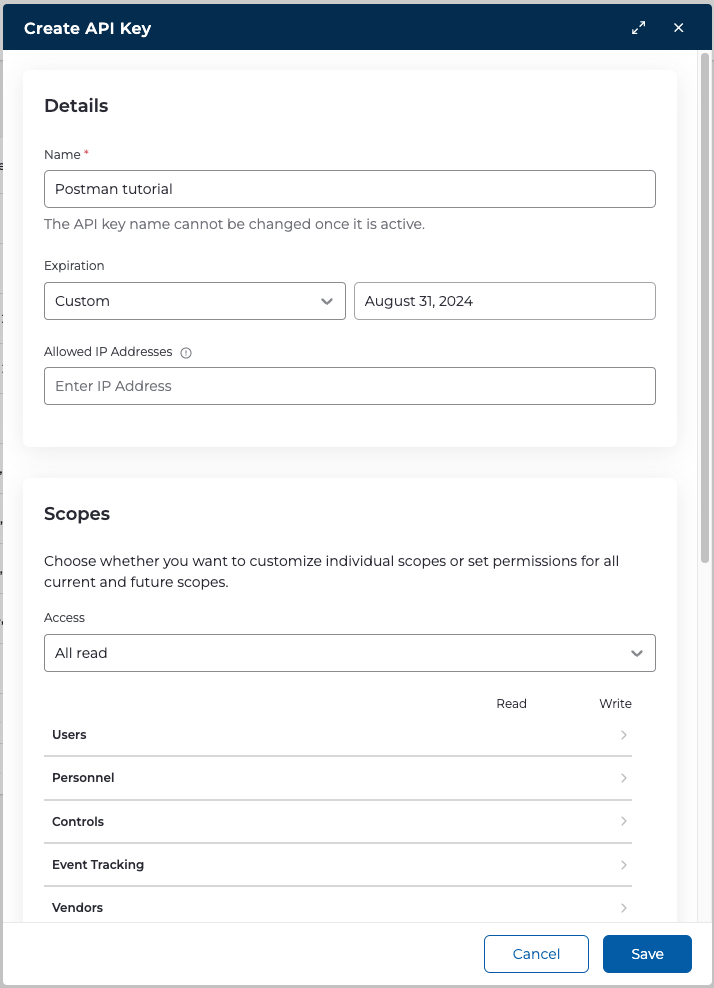
Task: Open the info tooltip beside Allowed IP Addresses
Action: pyautogui.click(x=186, y=352)
